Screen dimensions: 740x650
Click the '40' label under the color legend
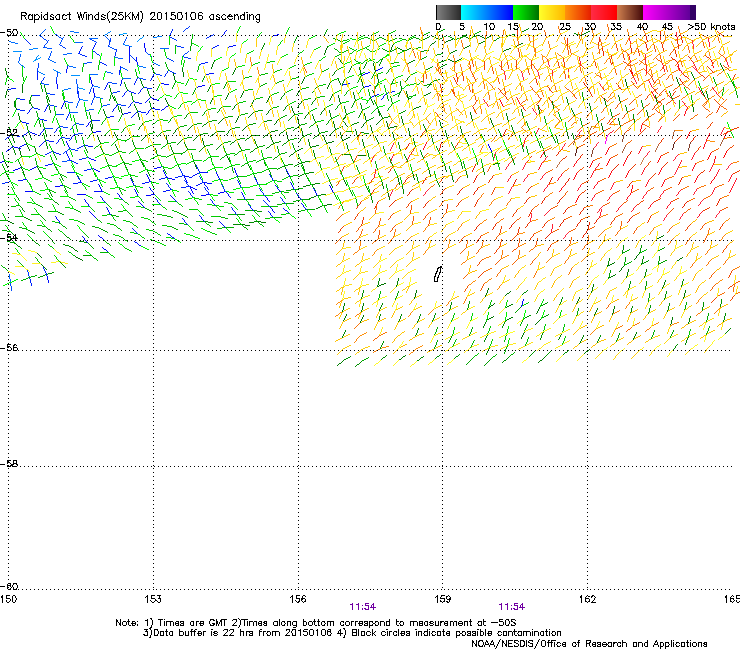642,27
